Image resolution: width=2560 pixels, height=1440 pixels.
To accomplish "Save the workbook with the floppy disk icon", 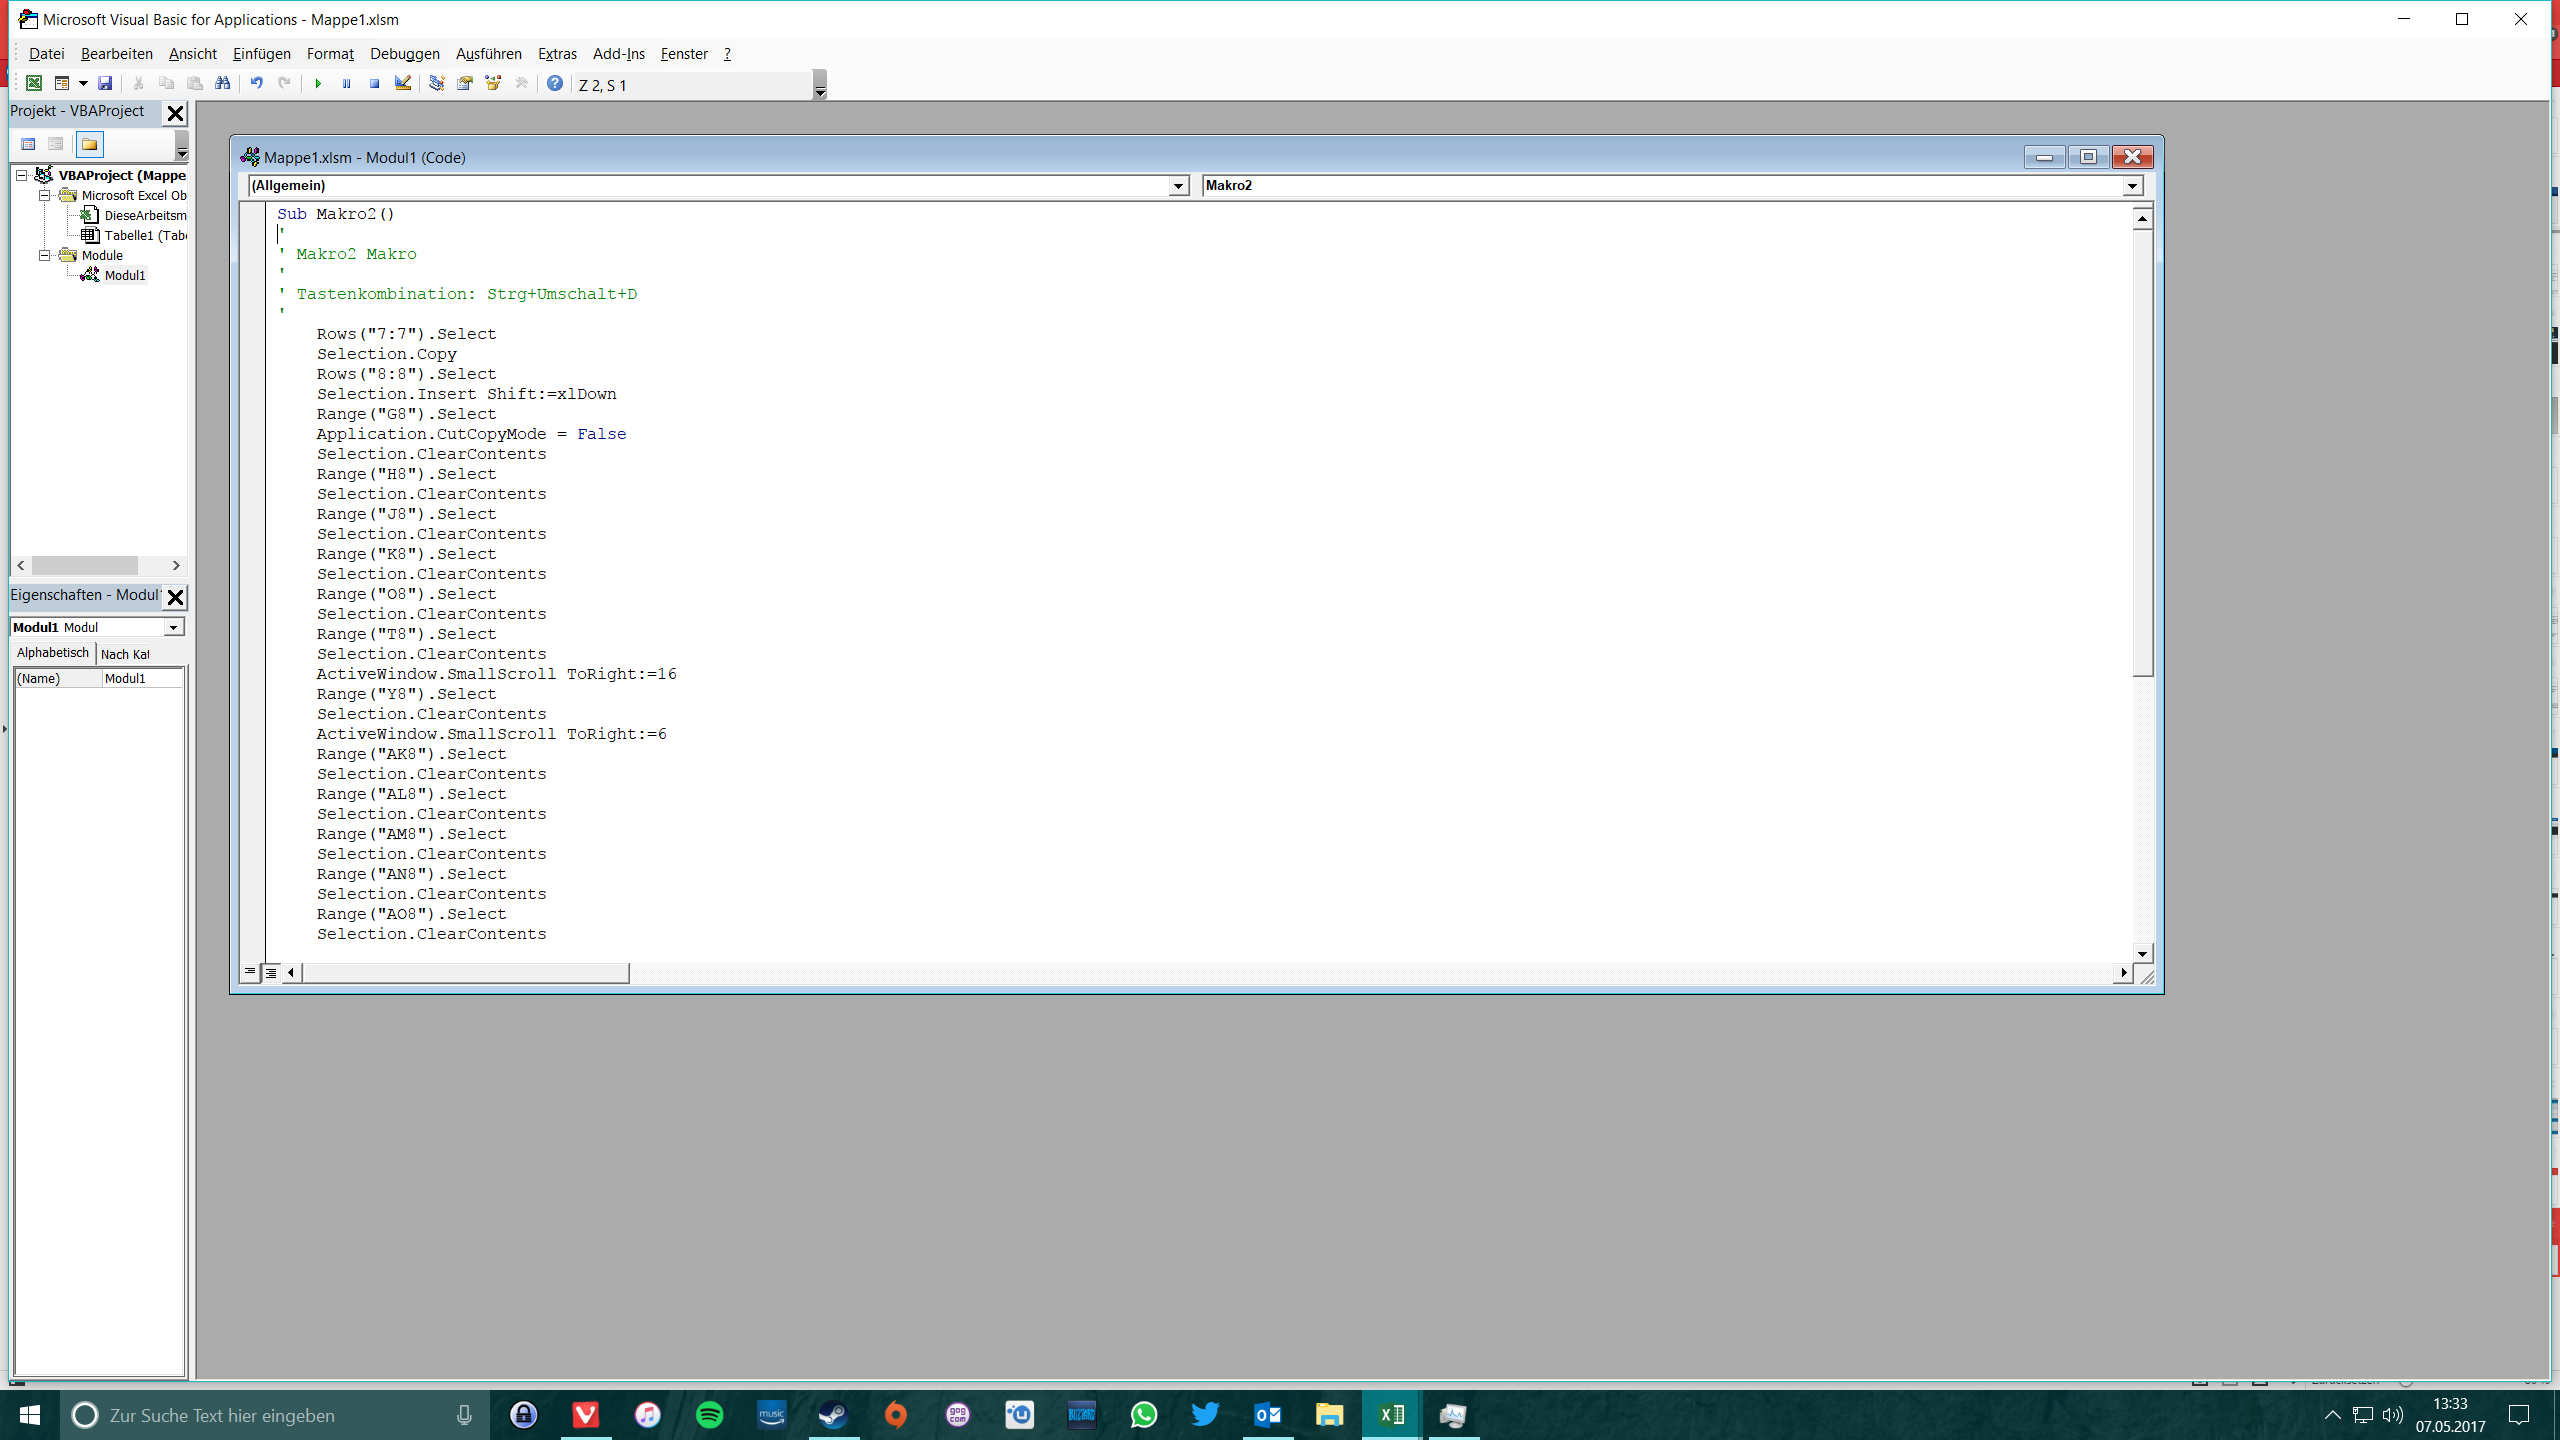I will coord(105,84).
